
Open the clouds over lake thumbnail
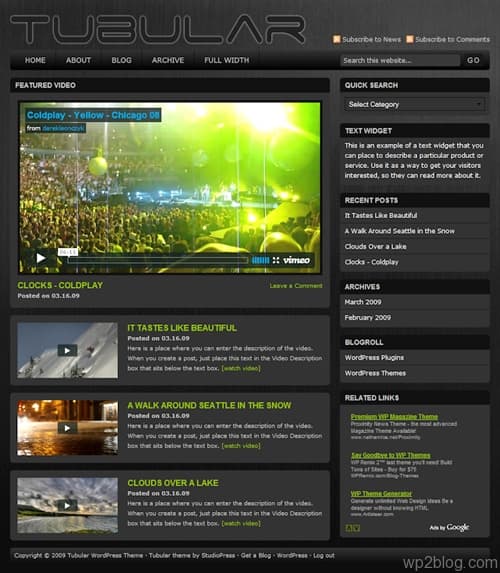pyautogui.click(x=67, y=505)
